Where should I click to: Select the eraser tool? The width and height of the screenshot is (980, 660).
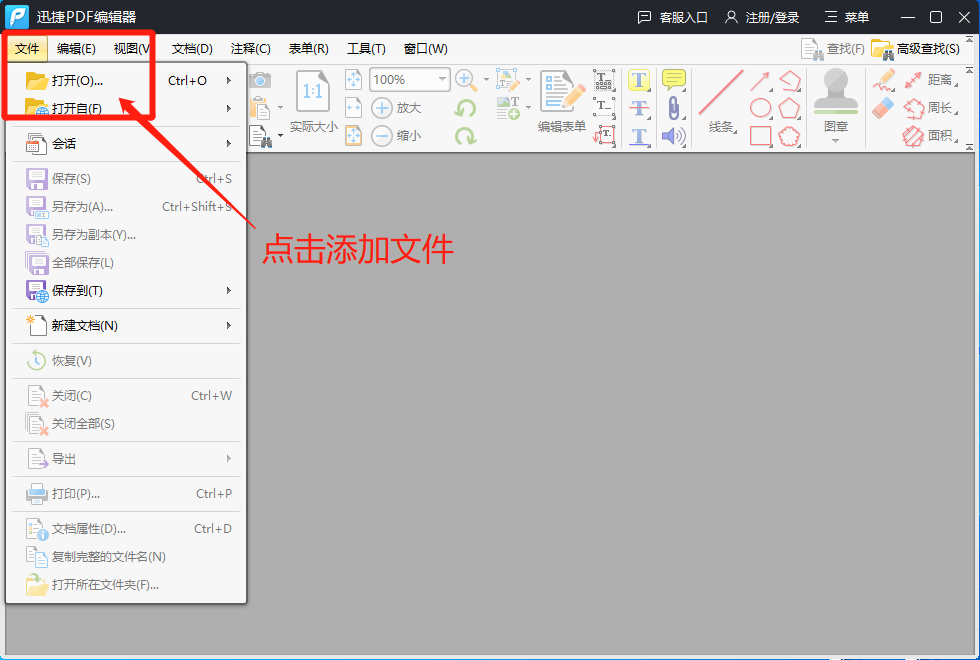click(x=884, y=108)
